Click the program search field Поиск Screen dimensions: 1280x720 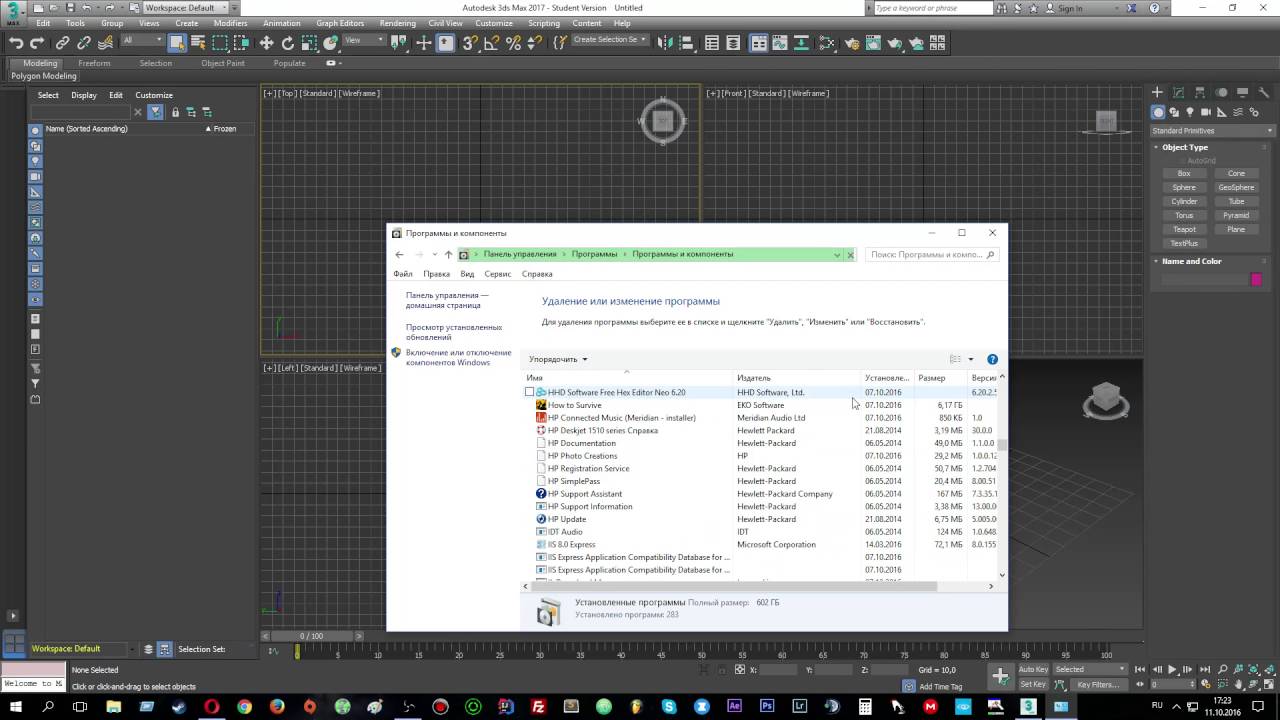click(932, 255)
